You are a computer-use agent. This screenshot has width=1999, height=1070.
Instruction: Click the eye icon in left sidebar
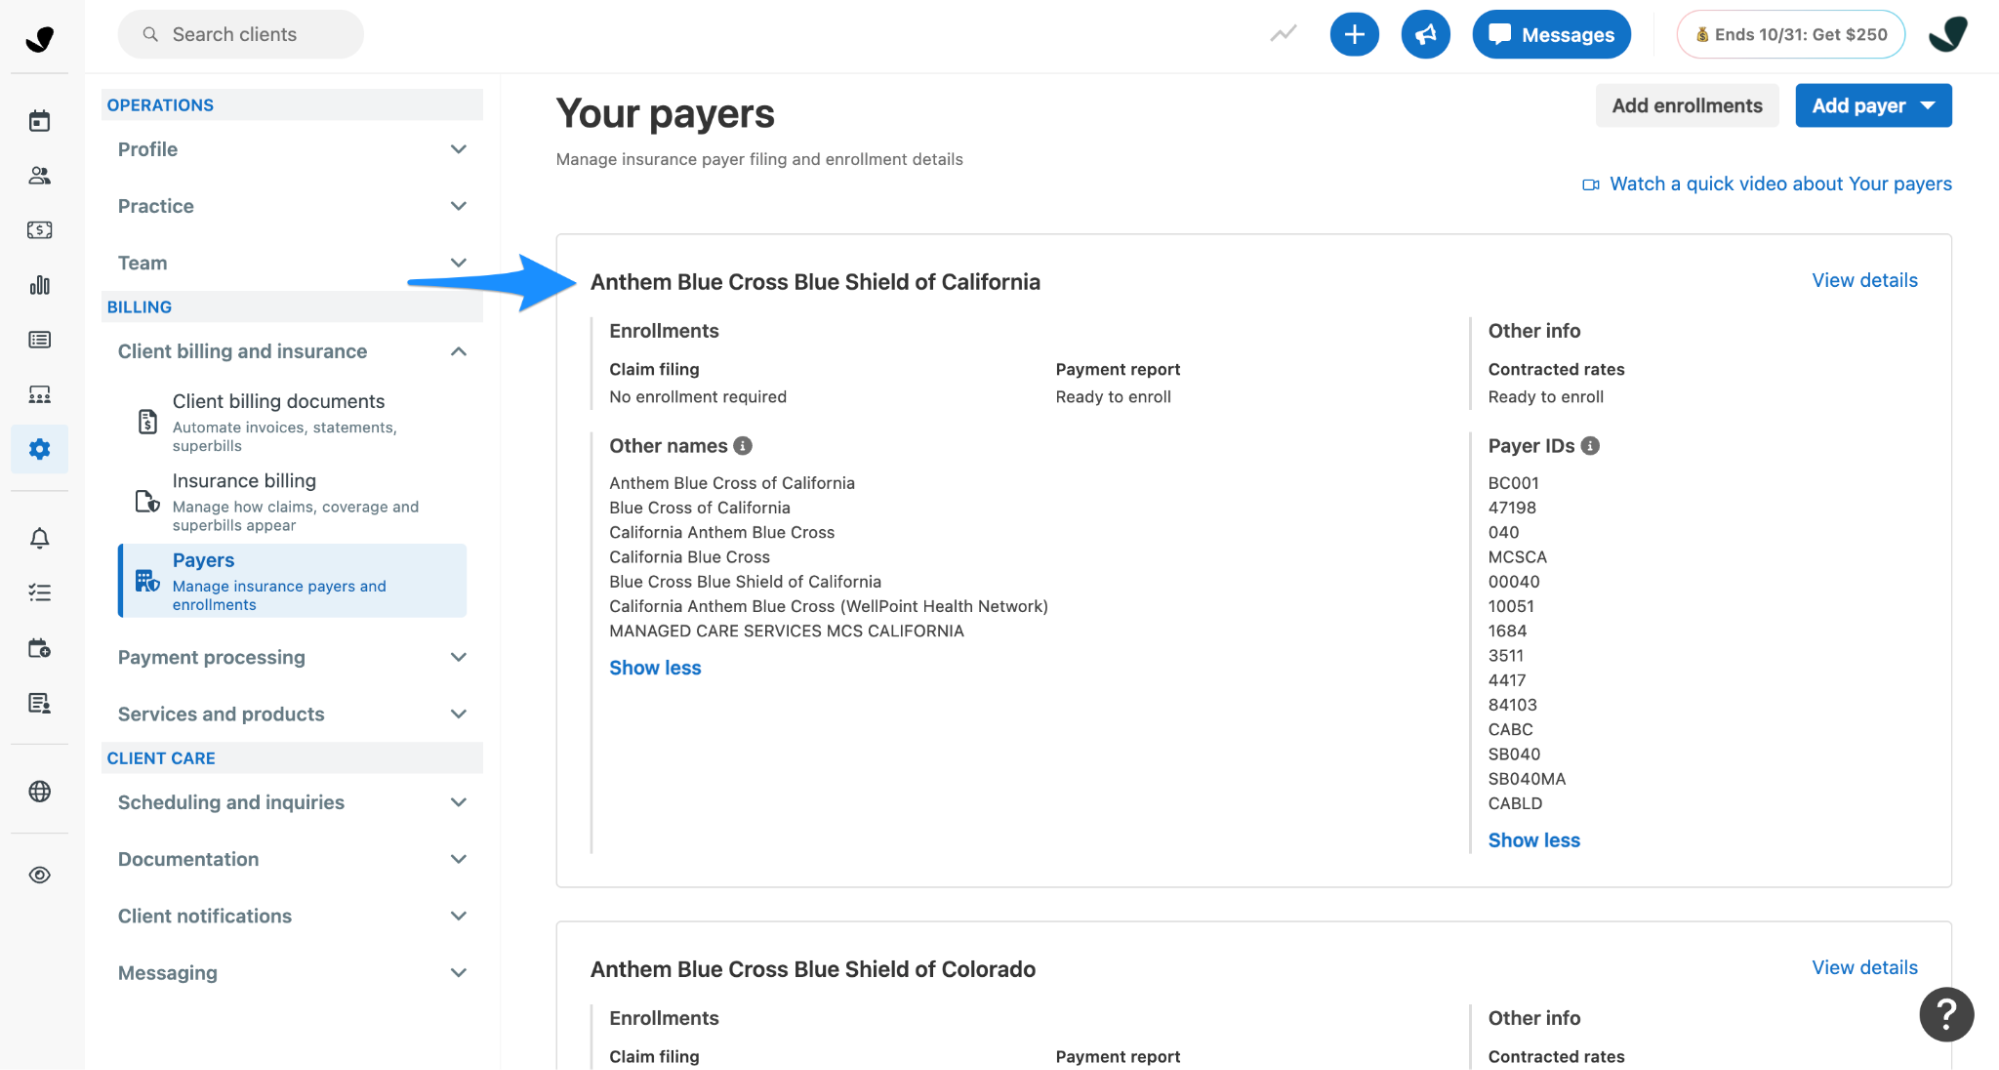pos(39,875)
